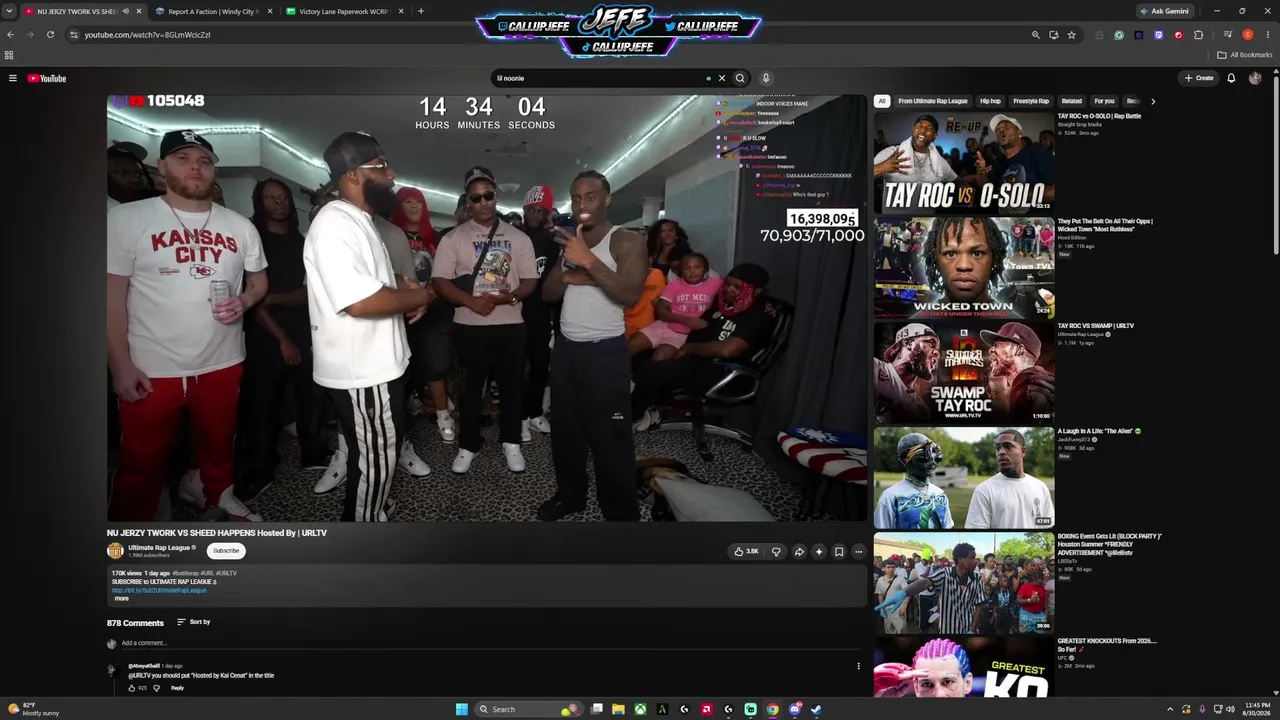Clear the search box with the X

tap(721, 78)
